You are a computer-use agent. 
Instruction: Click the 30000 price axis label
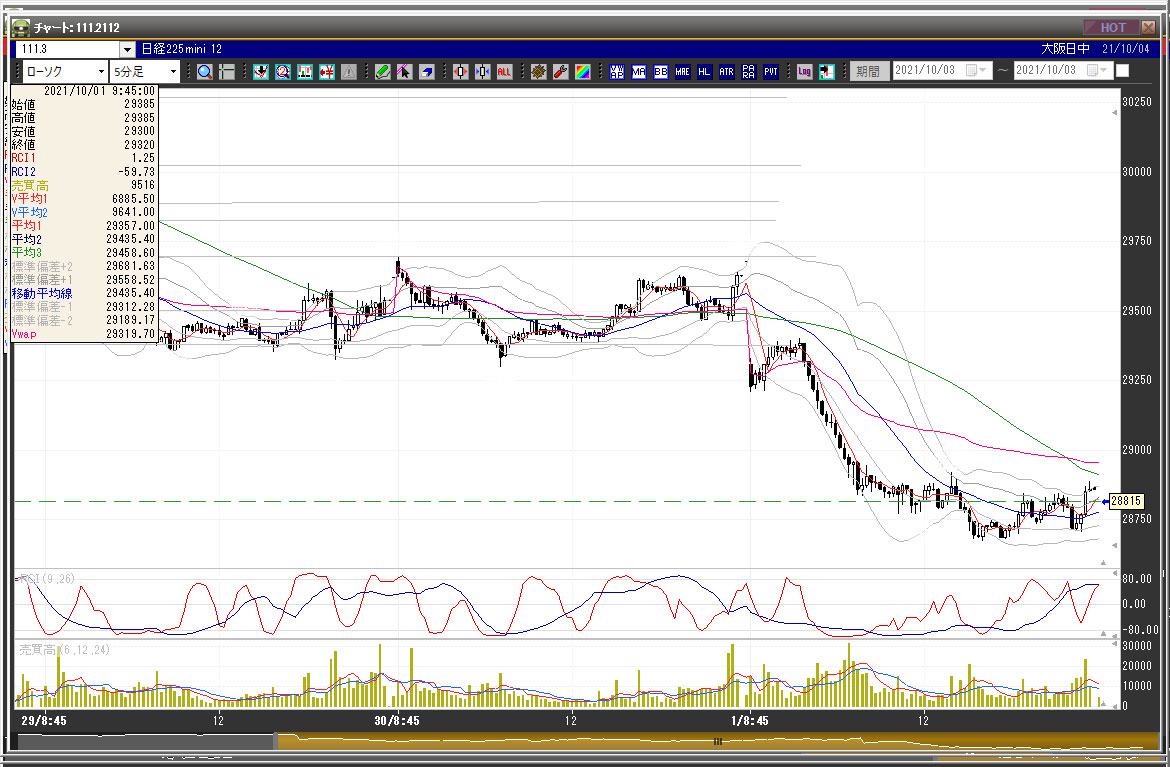tap(1137, 172)
